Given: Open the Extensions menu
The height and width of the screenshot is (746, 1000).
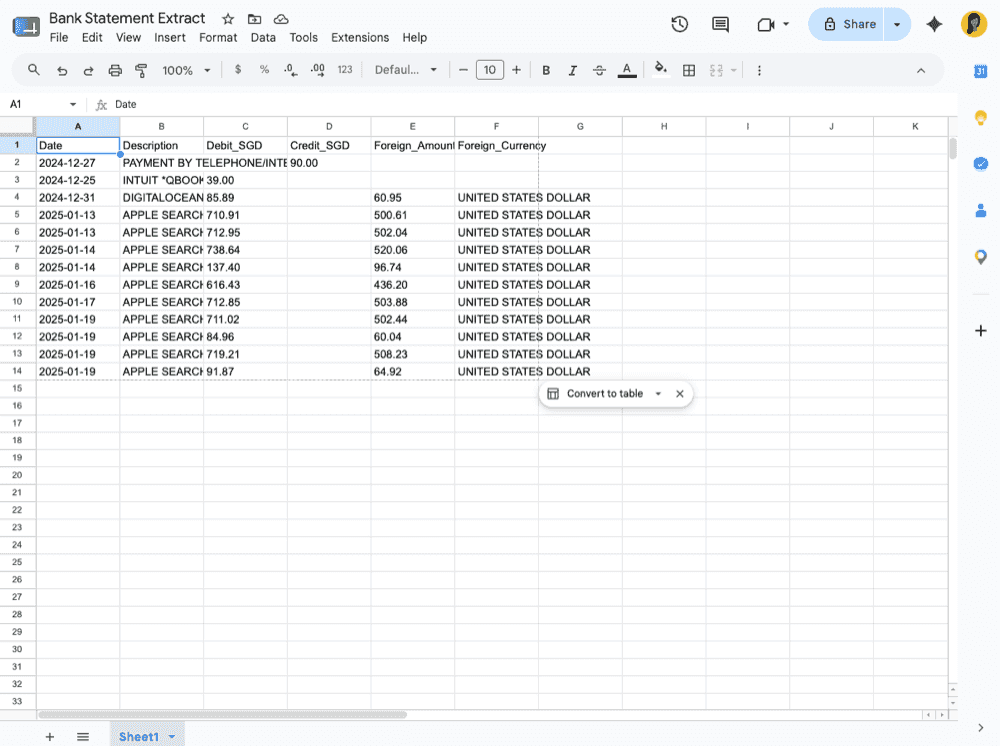Looking at the screenshot, I should click(360, 38).
